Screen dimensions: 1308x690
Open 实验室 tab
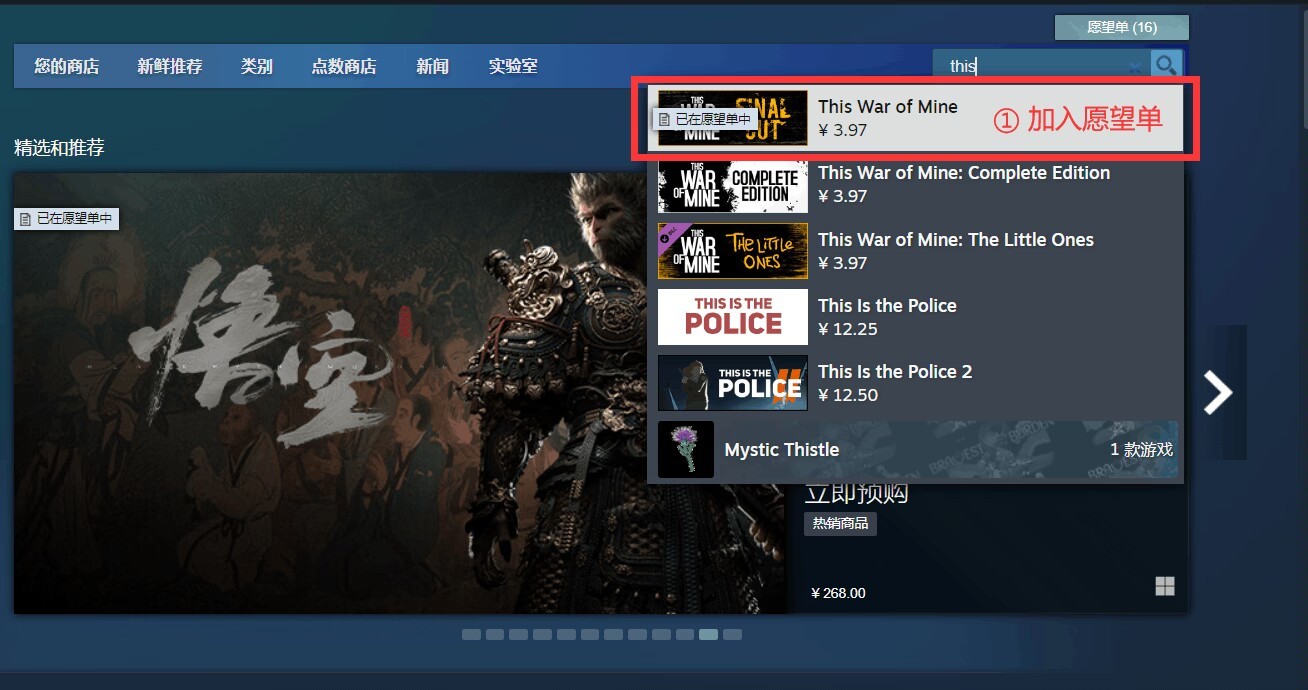coord(513,66)
